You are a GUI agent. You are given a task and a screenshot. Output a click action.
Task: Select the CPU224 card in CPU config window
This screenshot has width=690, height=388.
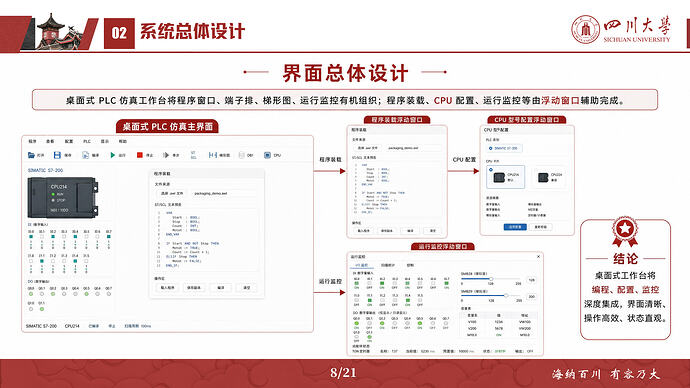pos(549,177)
